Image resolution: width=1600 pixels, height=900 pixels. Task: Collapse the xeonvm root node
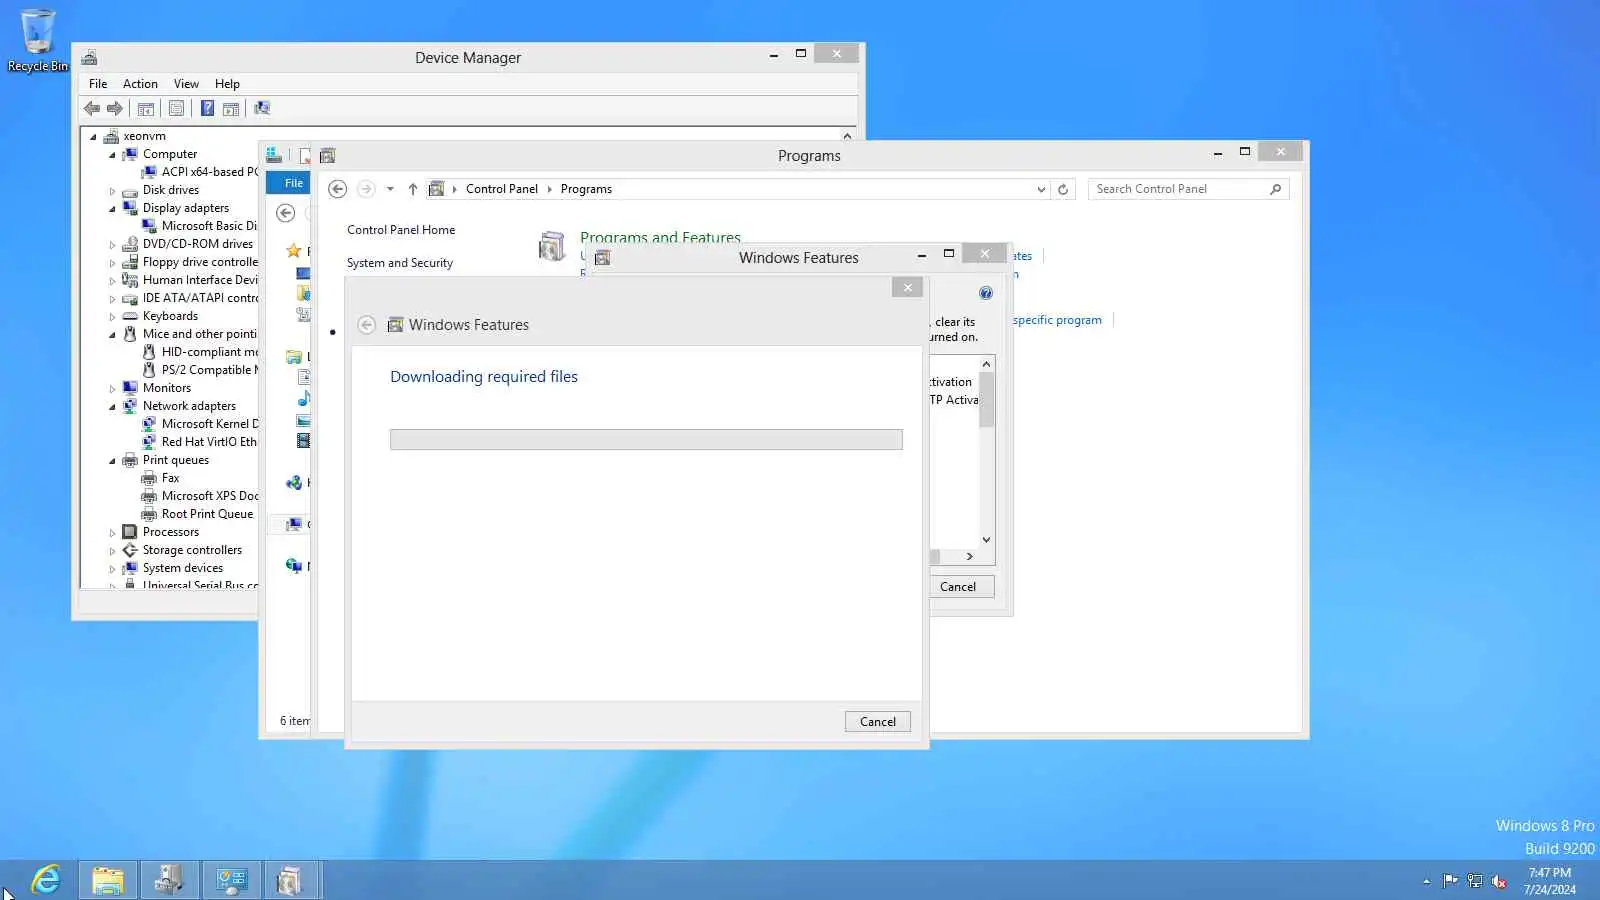click(x=94, y=136)
